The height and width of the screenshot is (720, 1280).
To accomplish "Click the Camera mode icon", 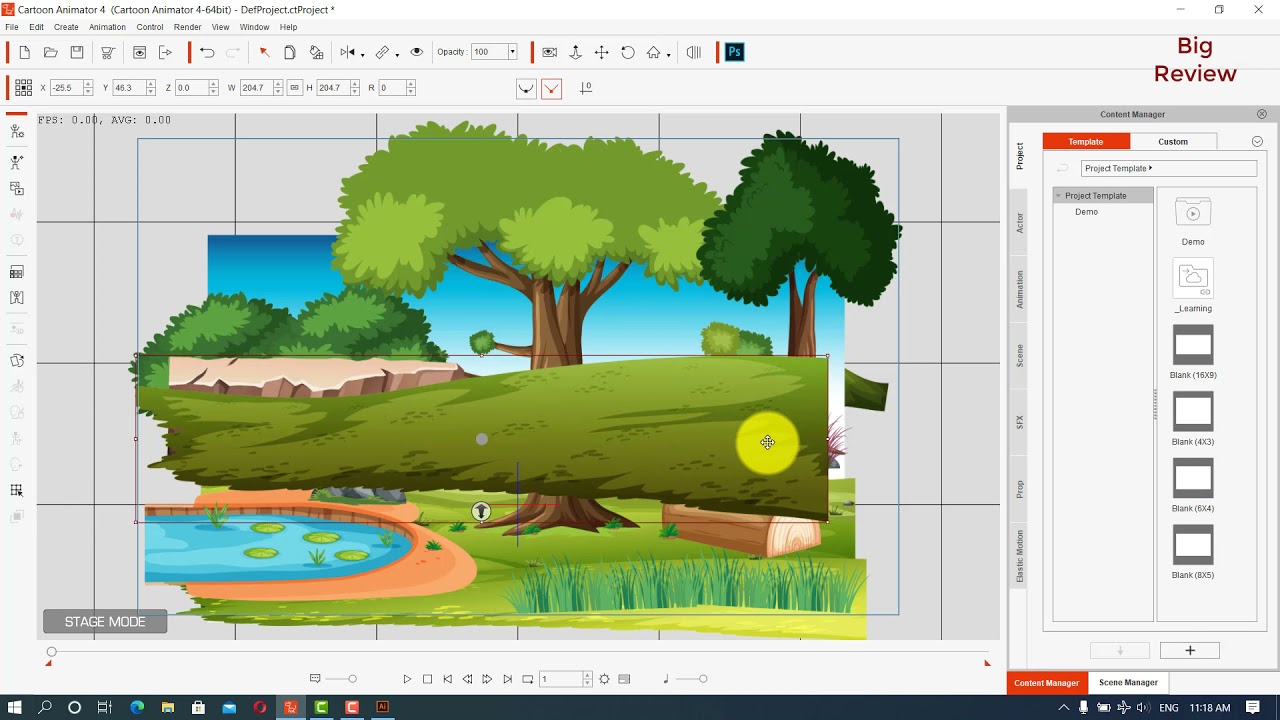I will (549, 52).
